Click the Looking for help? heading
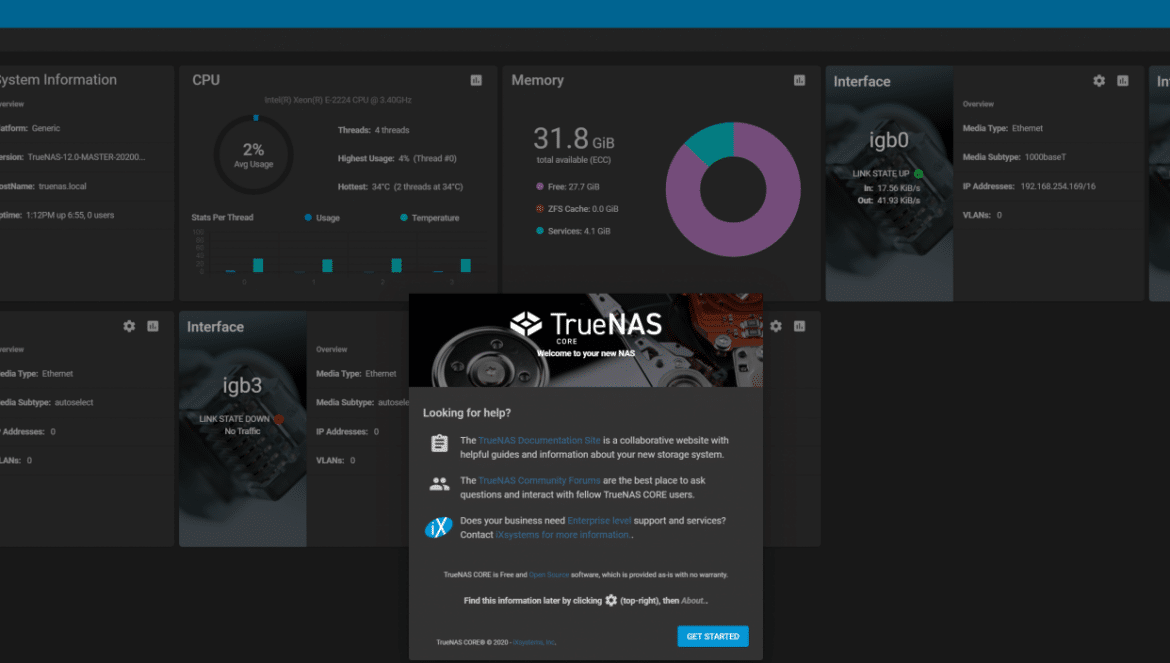This screenshot has width=1170, height=663. (467, 412)
